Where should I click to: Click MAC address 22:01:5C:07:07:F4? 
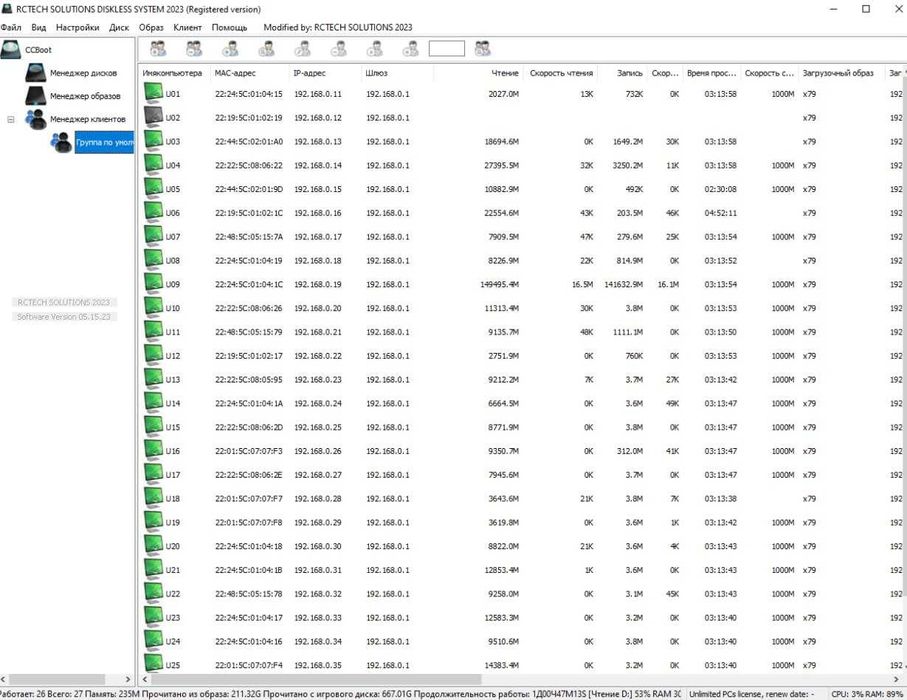[x=249, y=665]
